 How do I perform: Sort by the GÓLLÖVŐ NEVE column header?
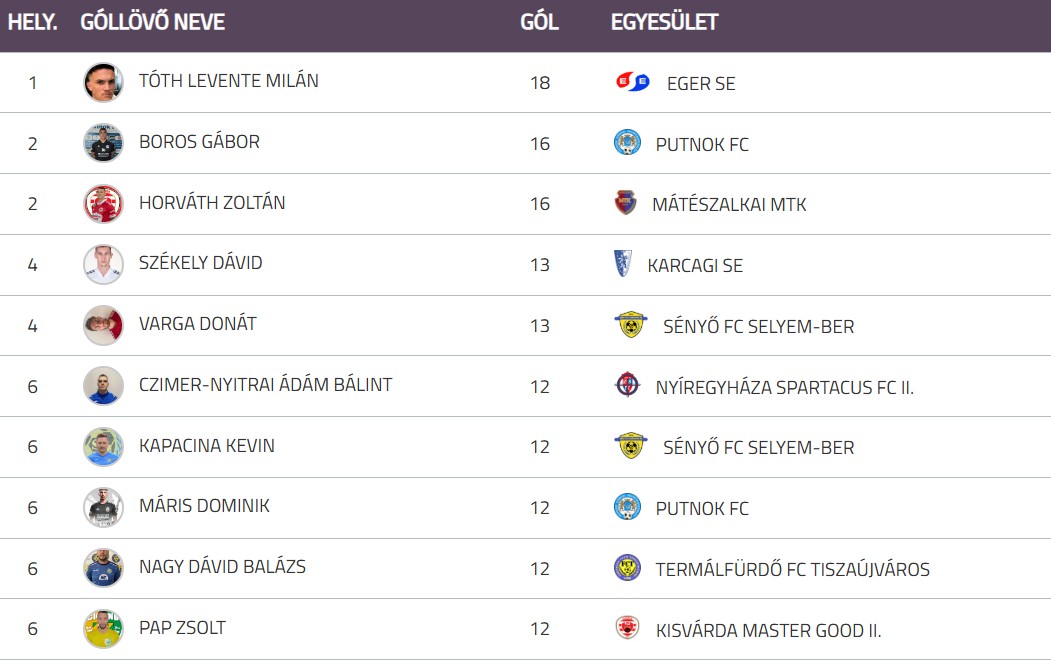[x=152, y=22]
